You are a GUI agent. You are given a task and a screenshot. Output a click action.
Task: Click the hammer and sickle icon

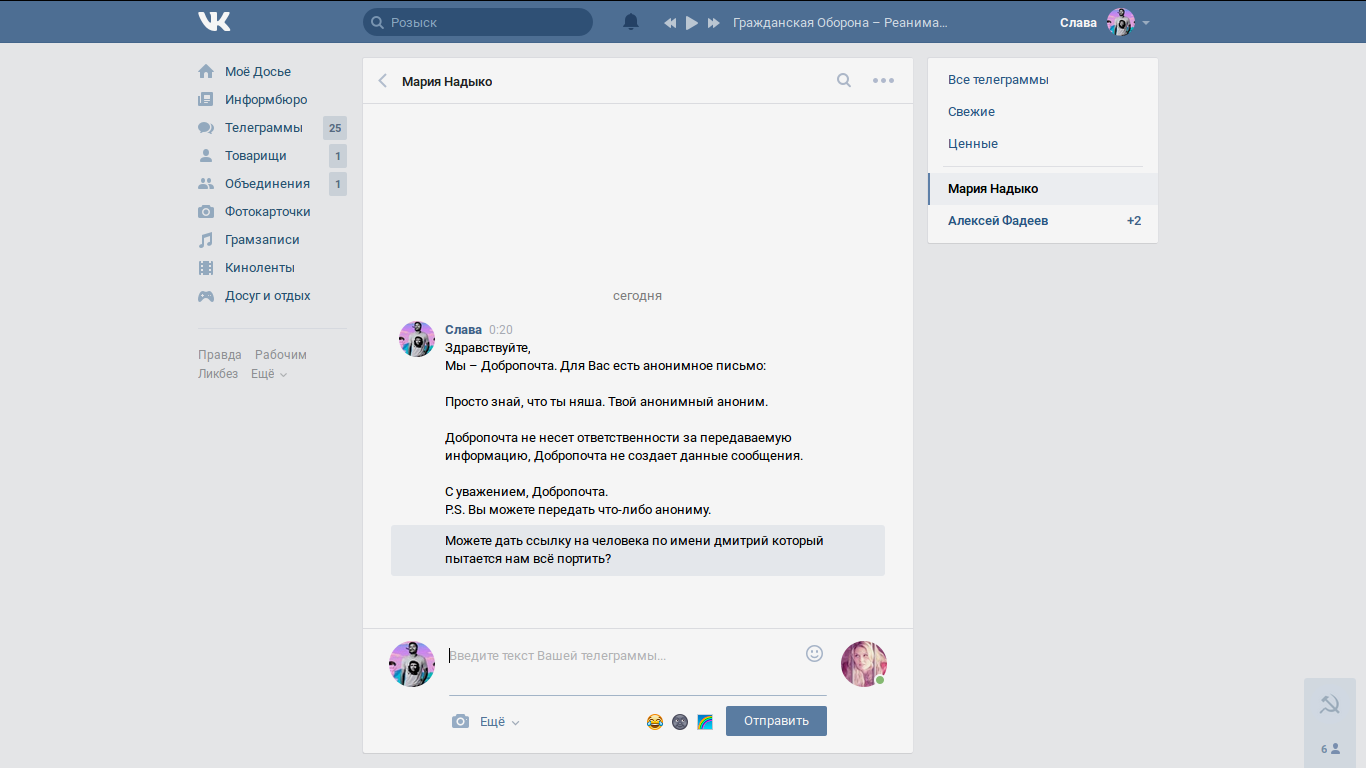click(x=1330, y=705)
